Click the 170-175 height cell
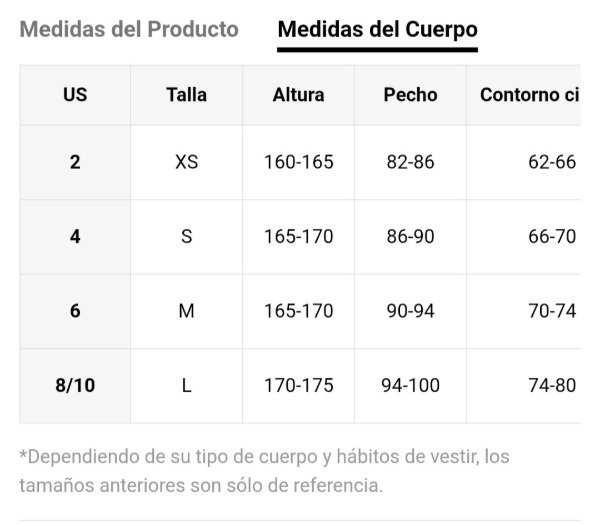Viewport: 600px width, 524px height. coord(298,385)
